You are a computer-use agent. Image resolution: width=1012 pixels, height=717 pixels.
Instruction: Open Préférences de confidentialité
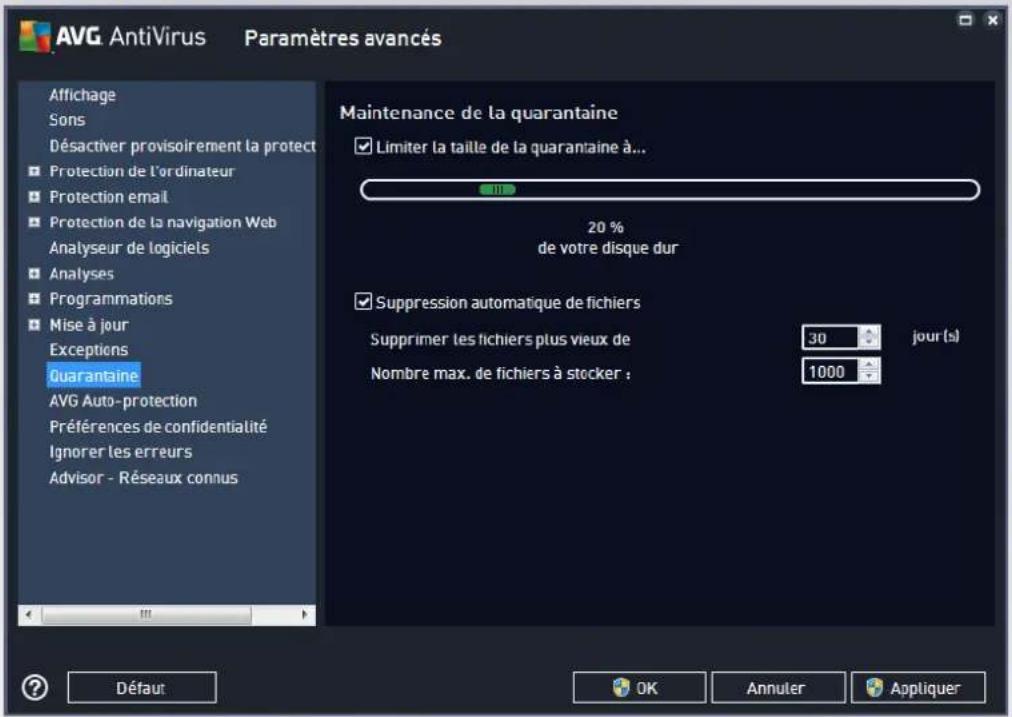click(x=158, y=427)
